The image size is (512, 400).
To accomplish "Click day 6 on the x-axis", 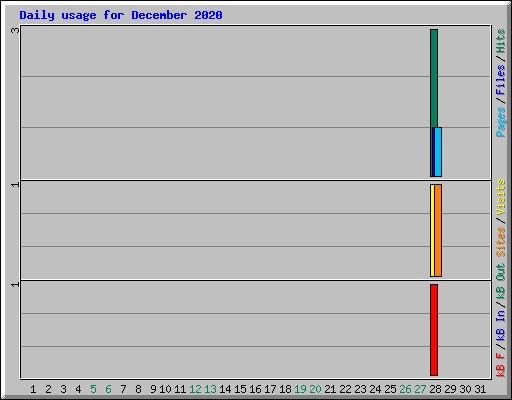I will coord(108,389).
